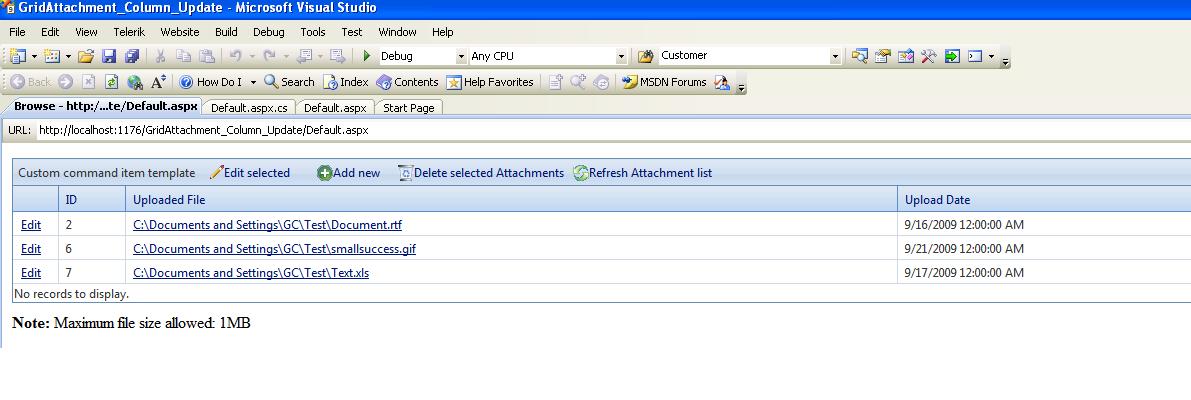Open the Website menu

(180, 32)
